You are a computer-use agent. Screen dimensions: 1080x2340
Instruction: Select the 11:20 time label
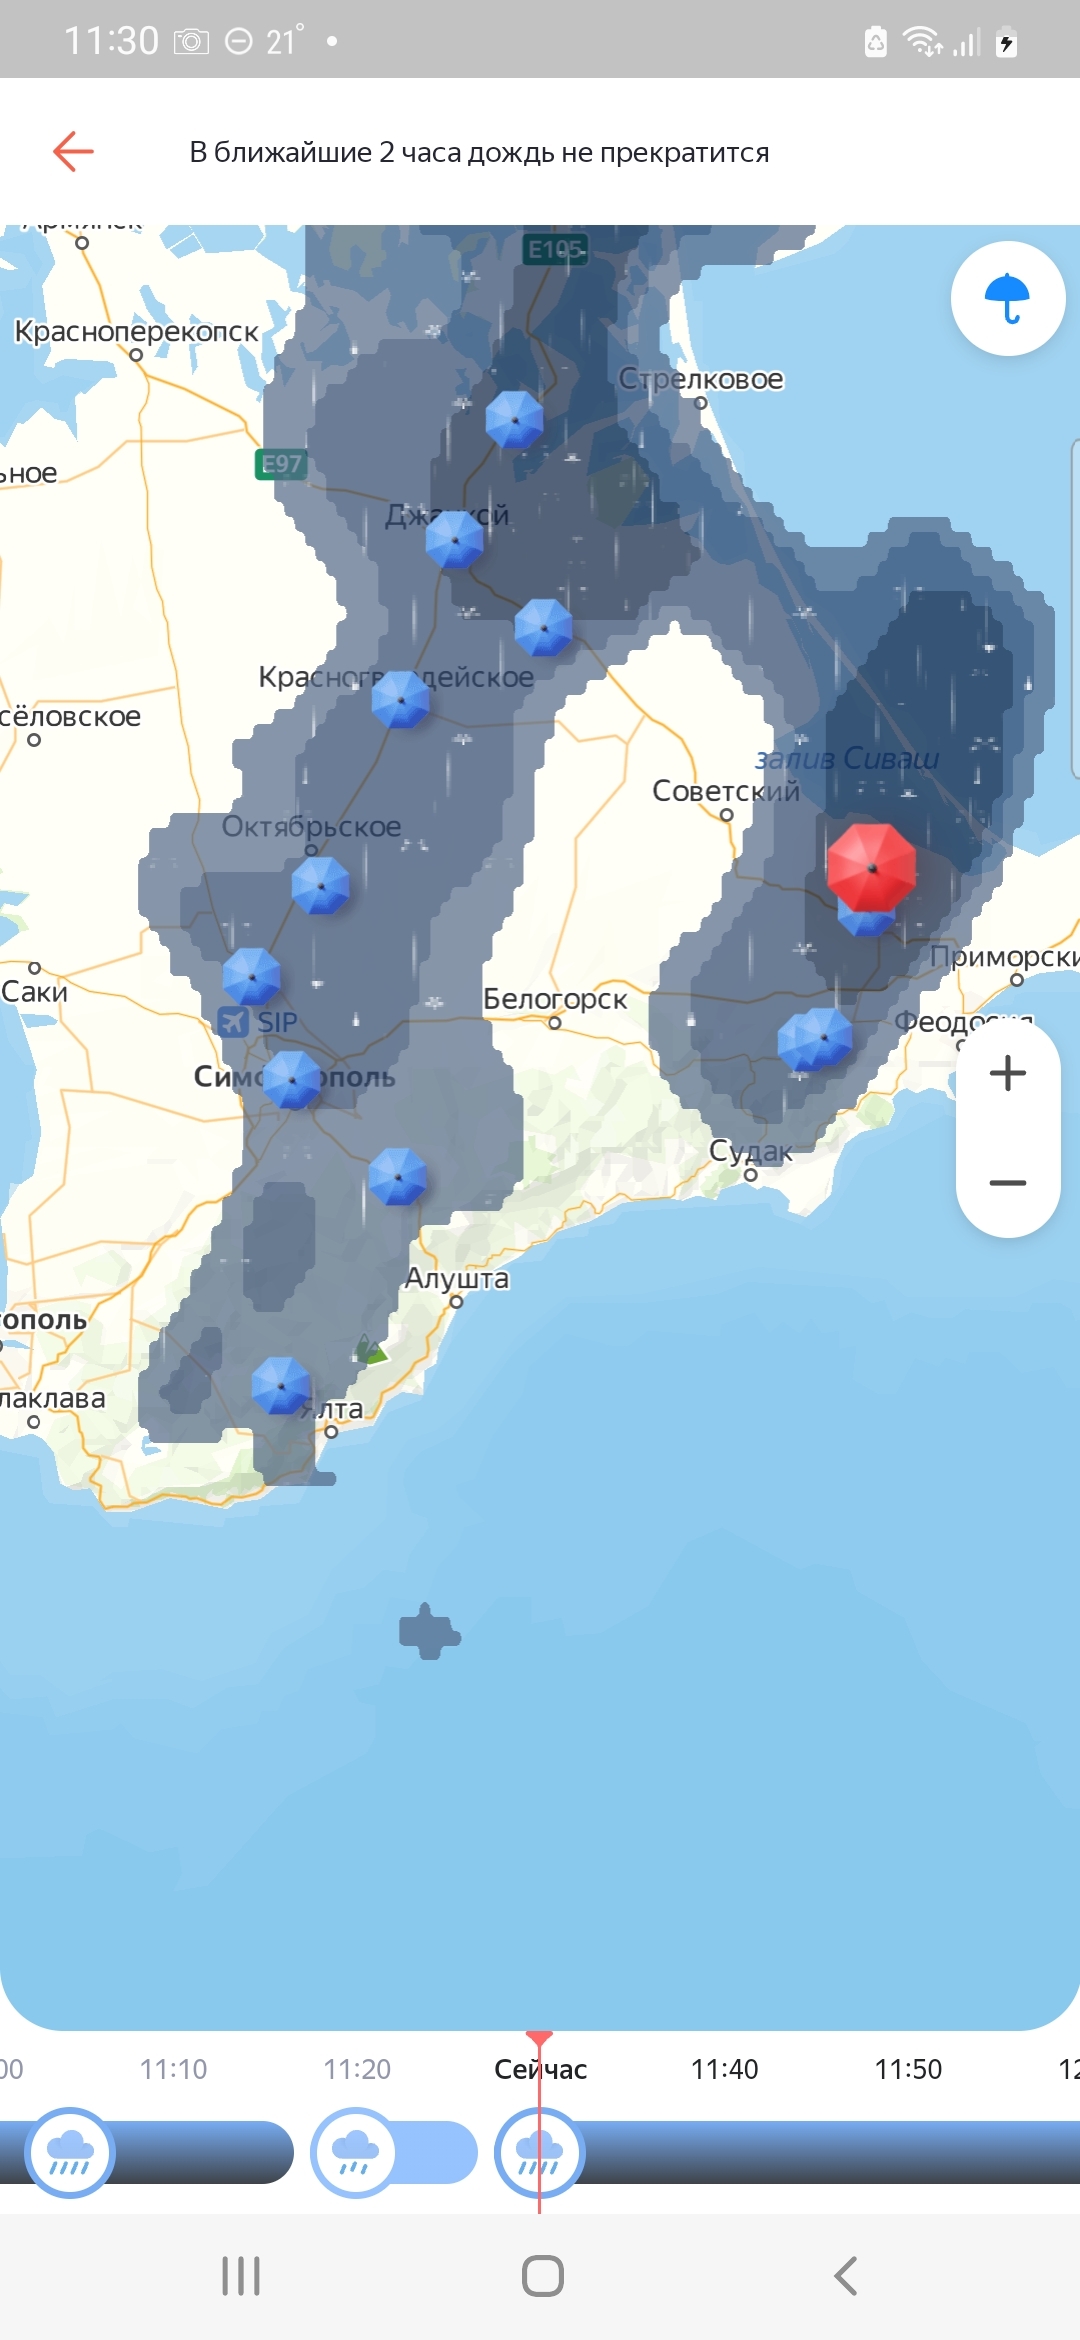pyautogui.click(x=357, y=2069)
